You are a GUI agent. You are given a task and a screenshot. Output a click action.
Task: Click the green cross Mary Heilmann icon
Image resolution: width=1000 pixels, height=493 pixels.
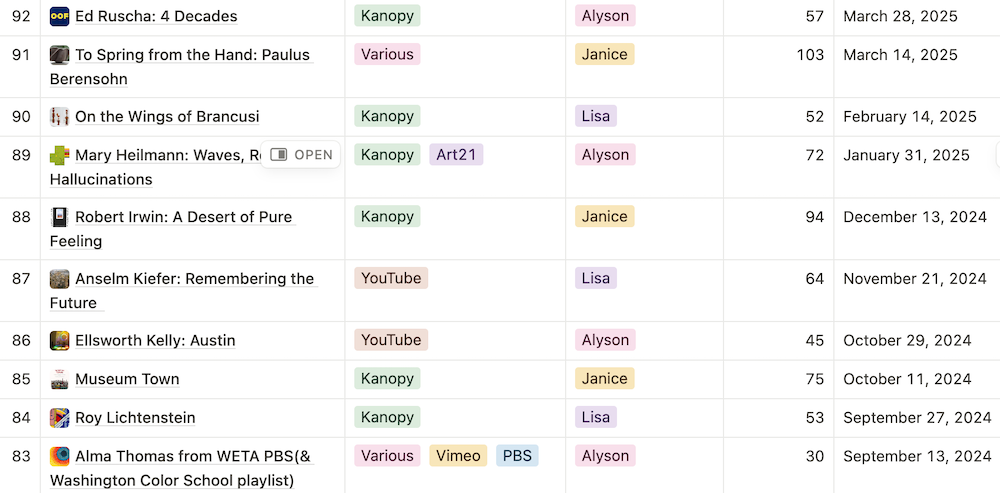tap(59, 155)
